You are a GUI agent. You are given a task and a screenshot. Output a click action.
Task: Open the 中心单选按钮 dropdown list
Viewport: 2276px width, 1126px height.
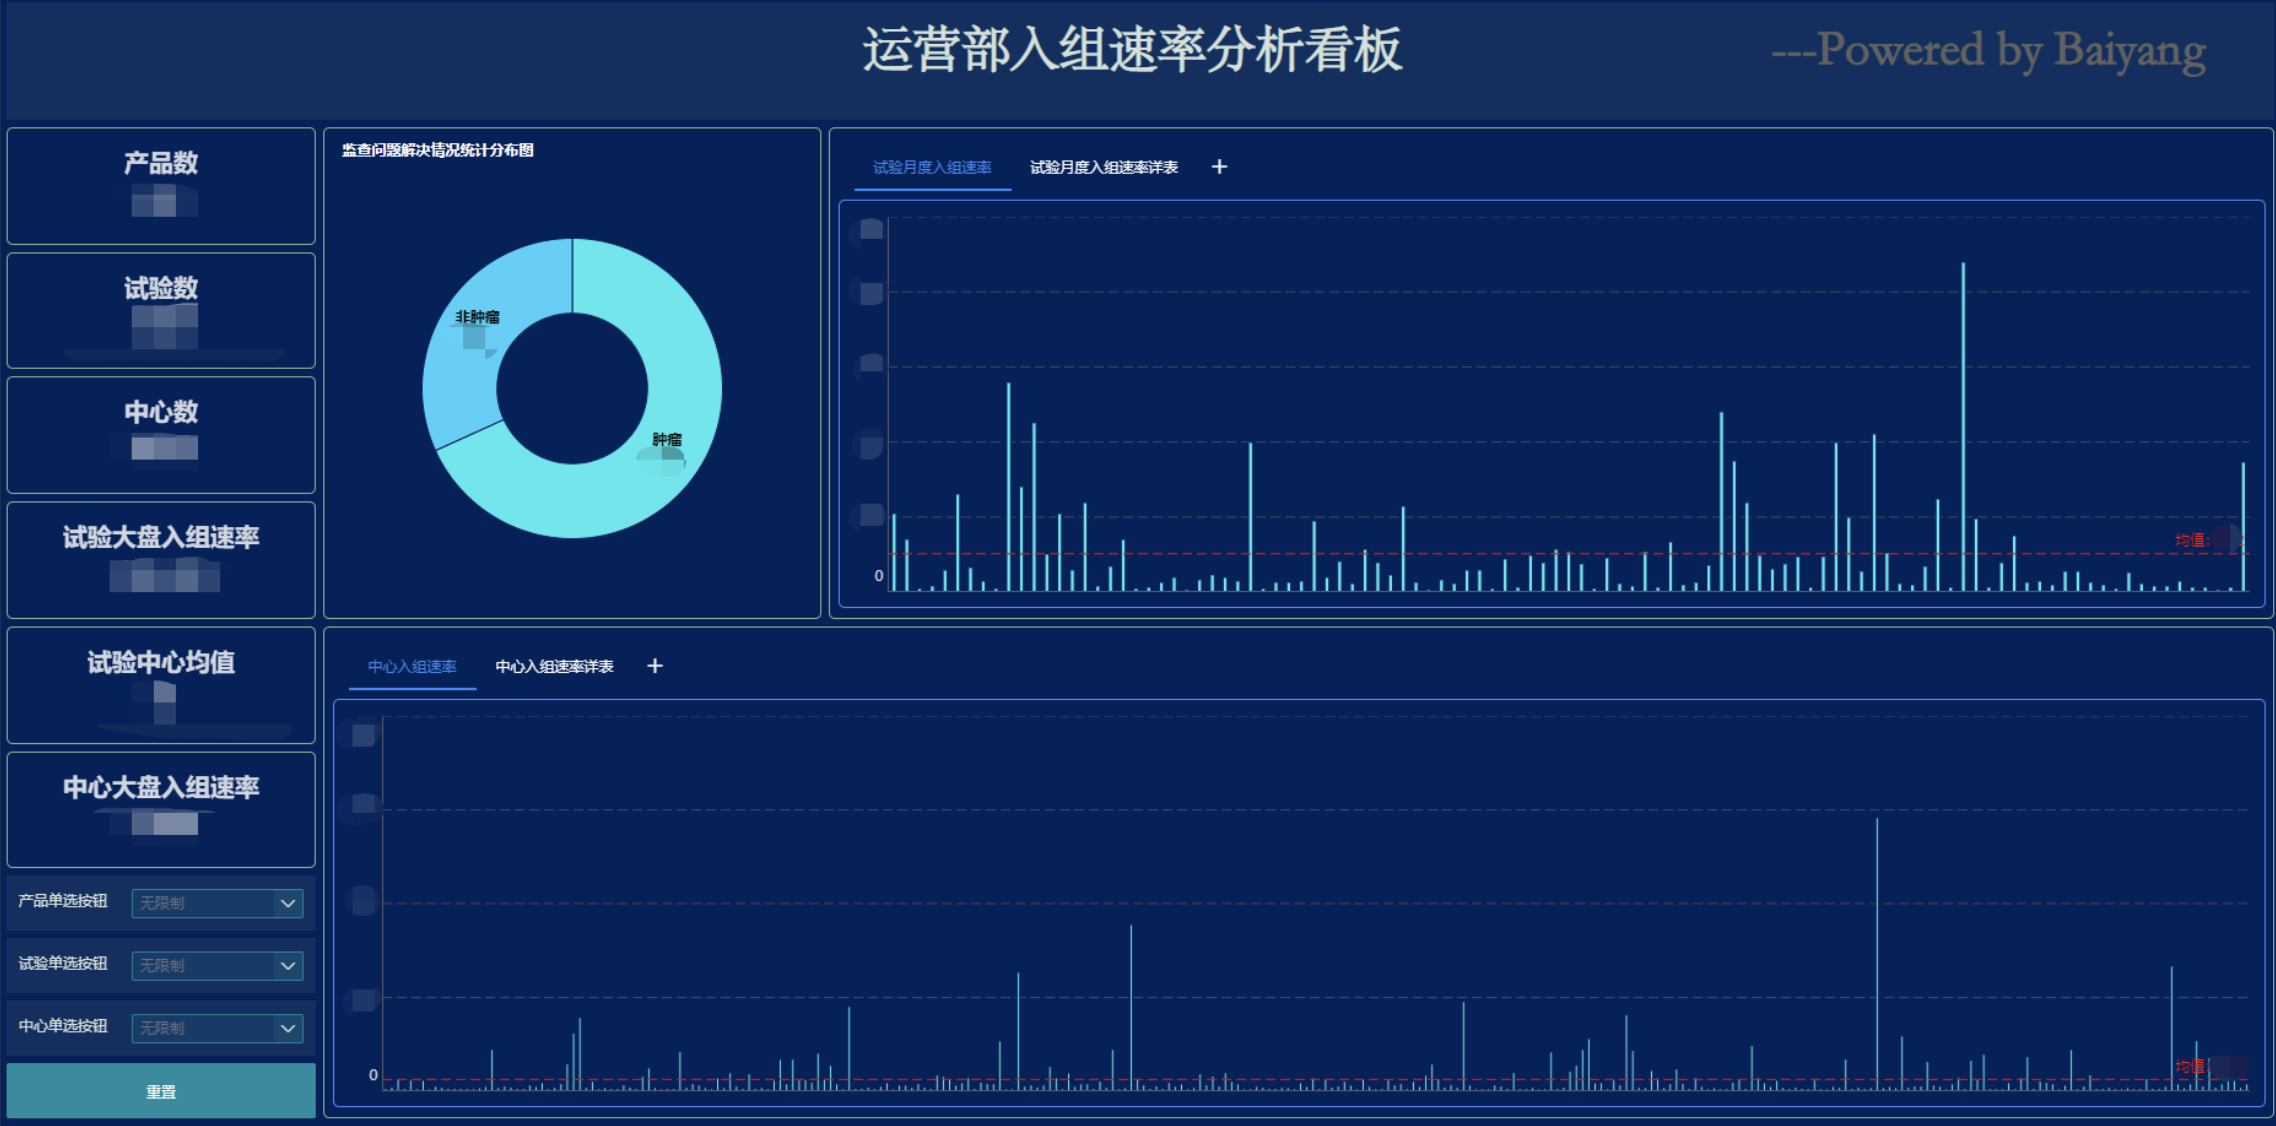click(217, 1028)
